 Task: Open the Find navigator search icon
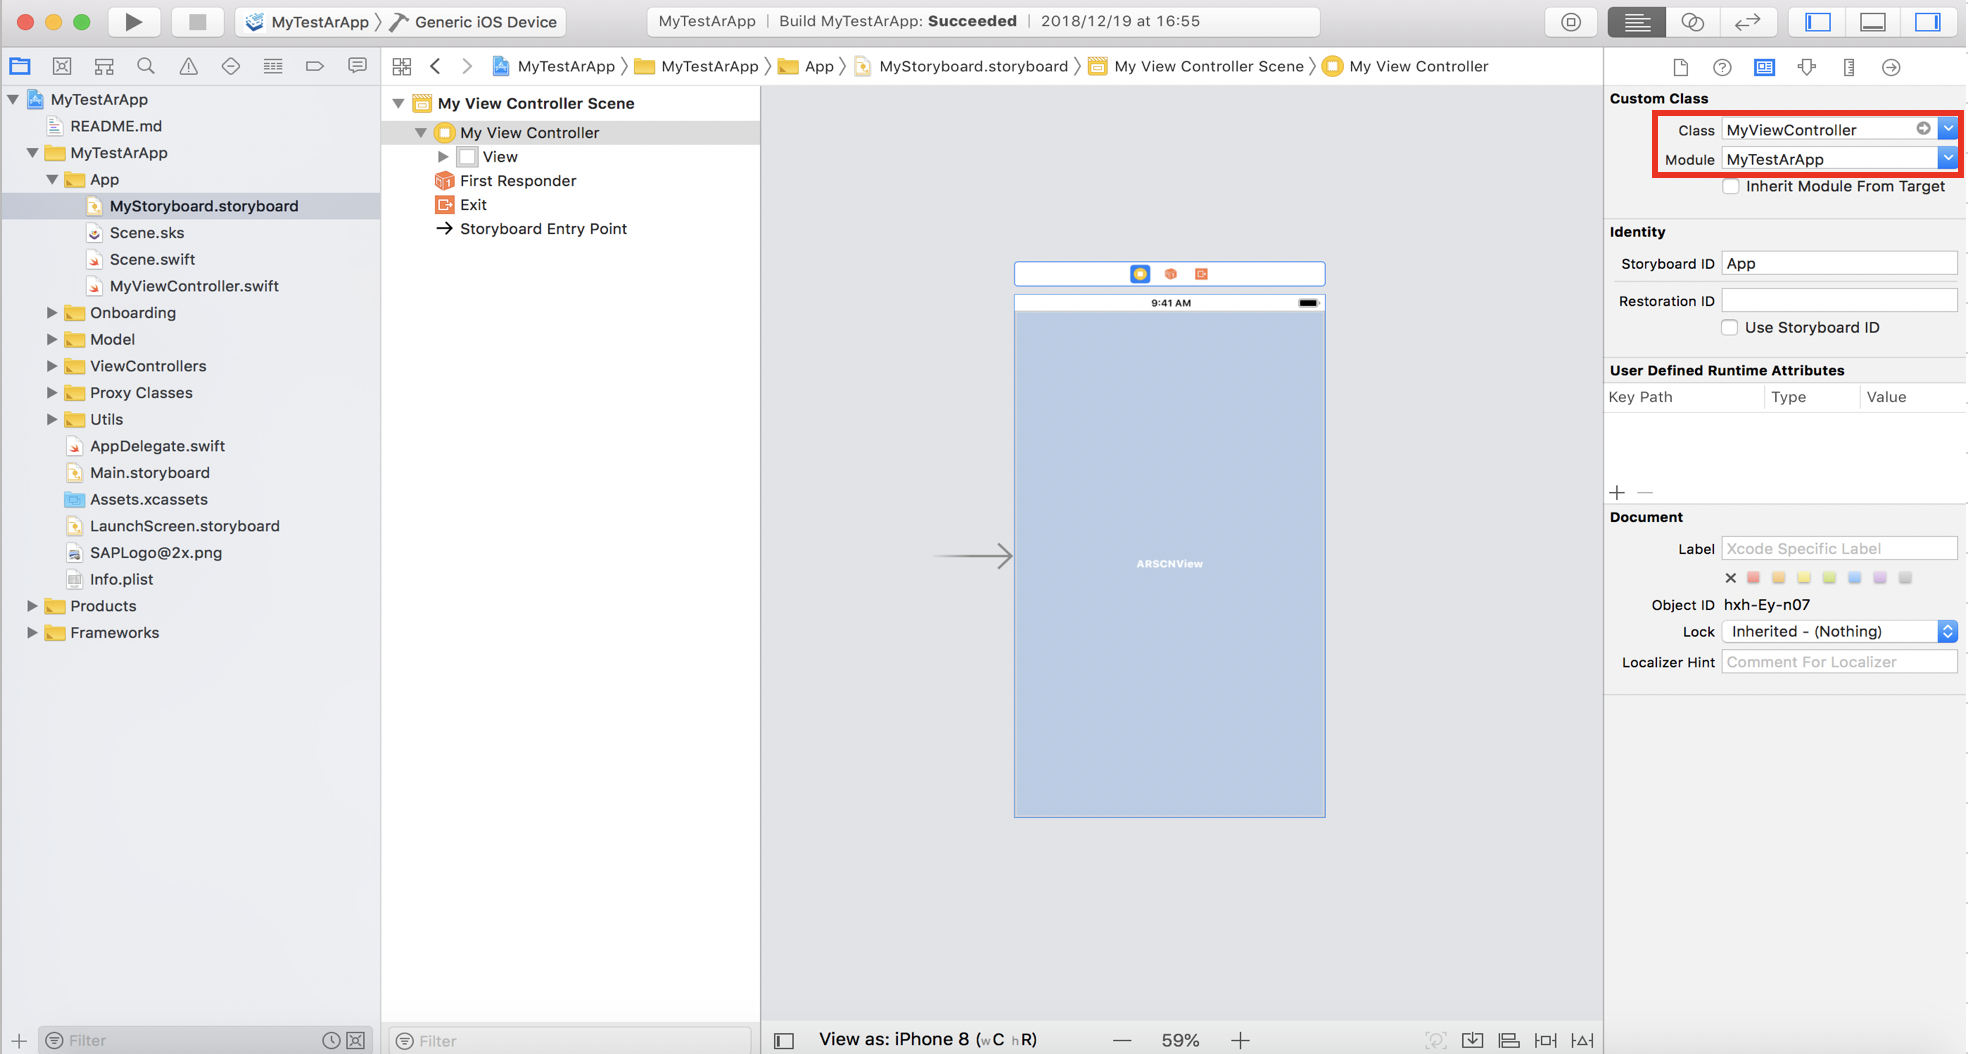(x=146, y=66)
